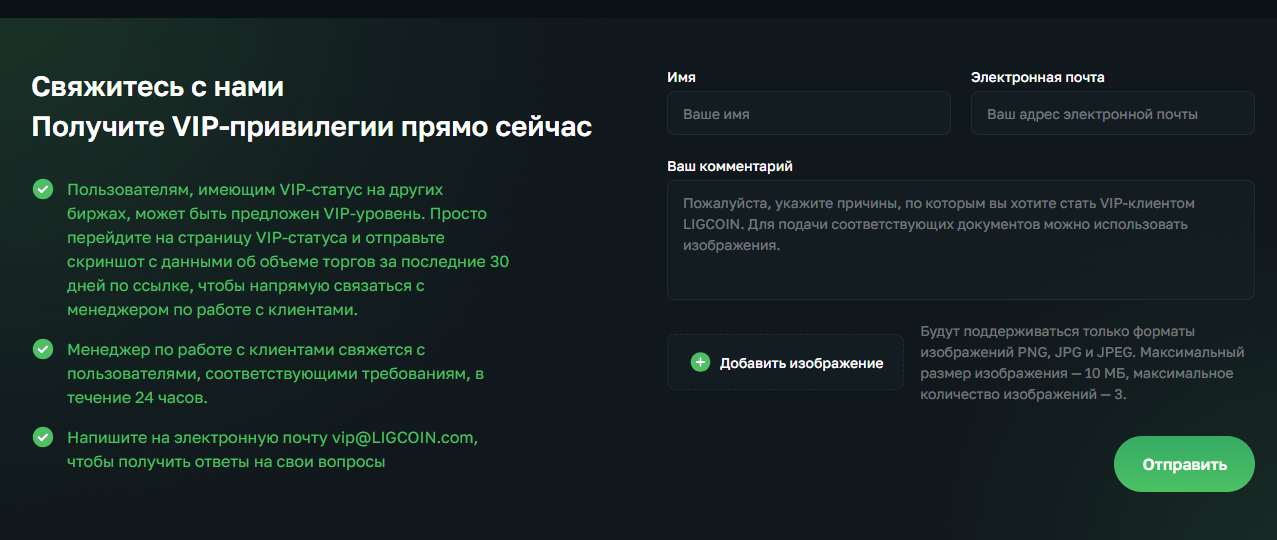Focus the 'Ваше имя' name field
Screen dimensions: 1277x540
[808, 113]
